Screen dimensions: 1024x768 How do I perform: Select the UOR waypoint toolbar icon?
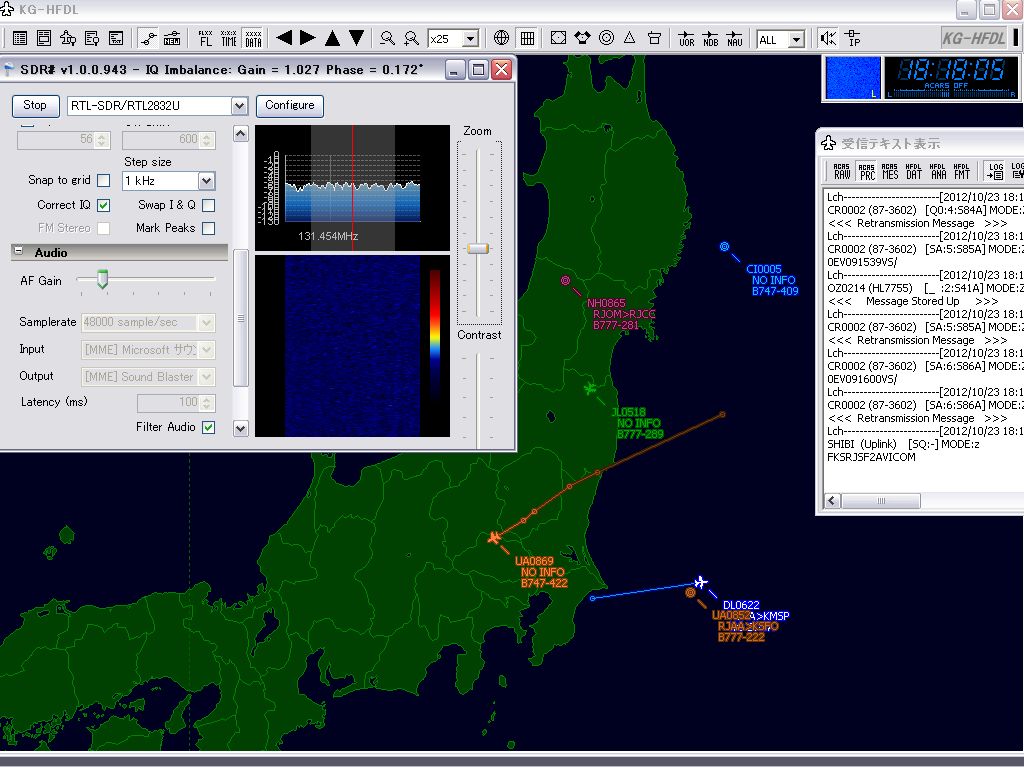point(688,38)
